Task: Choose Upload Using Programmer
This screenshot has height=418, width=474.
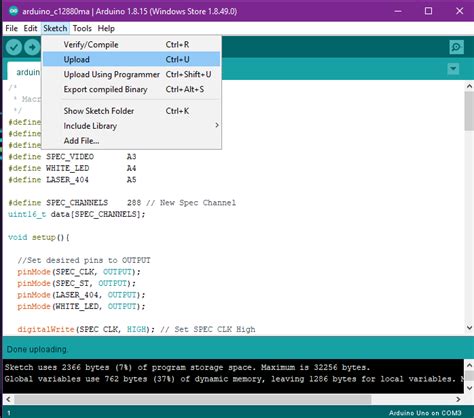Action: click(x=131, y=74)
